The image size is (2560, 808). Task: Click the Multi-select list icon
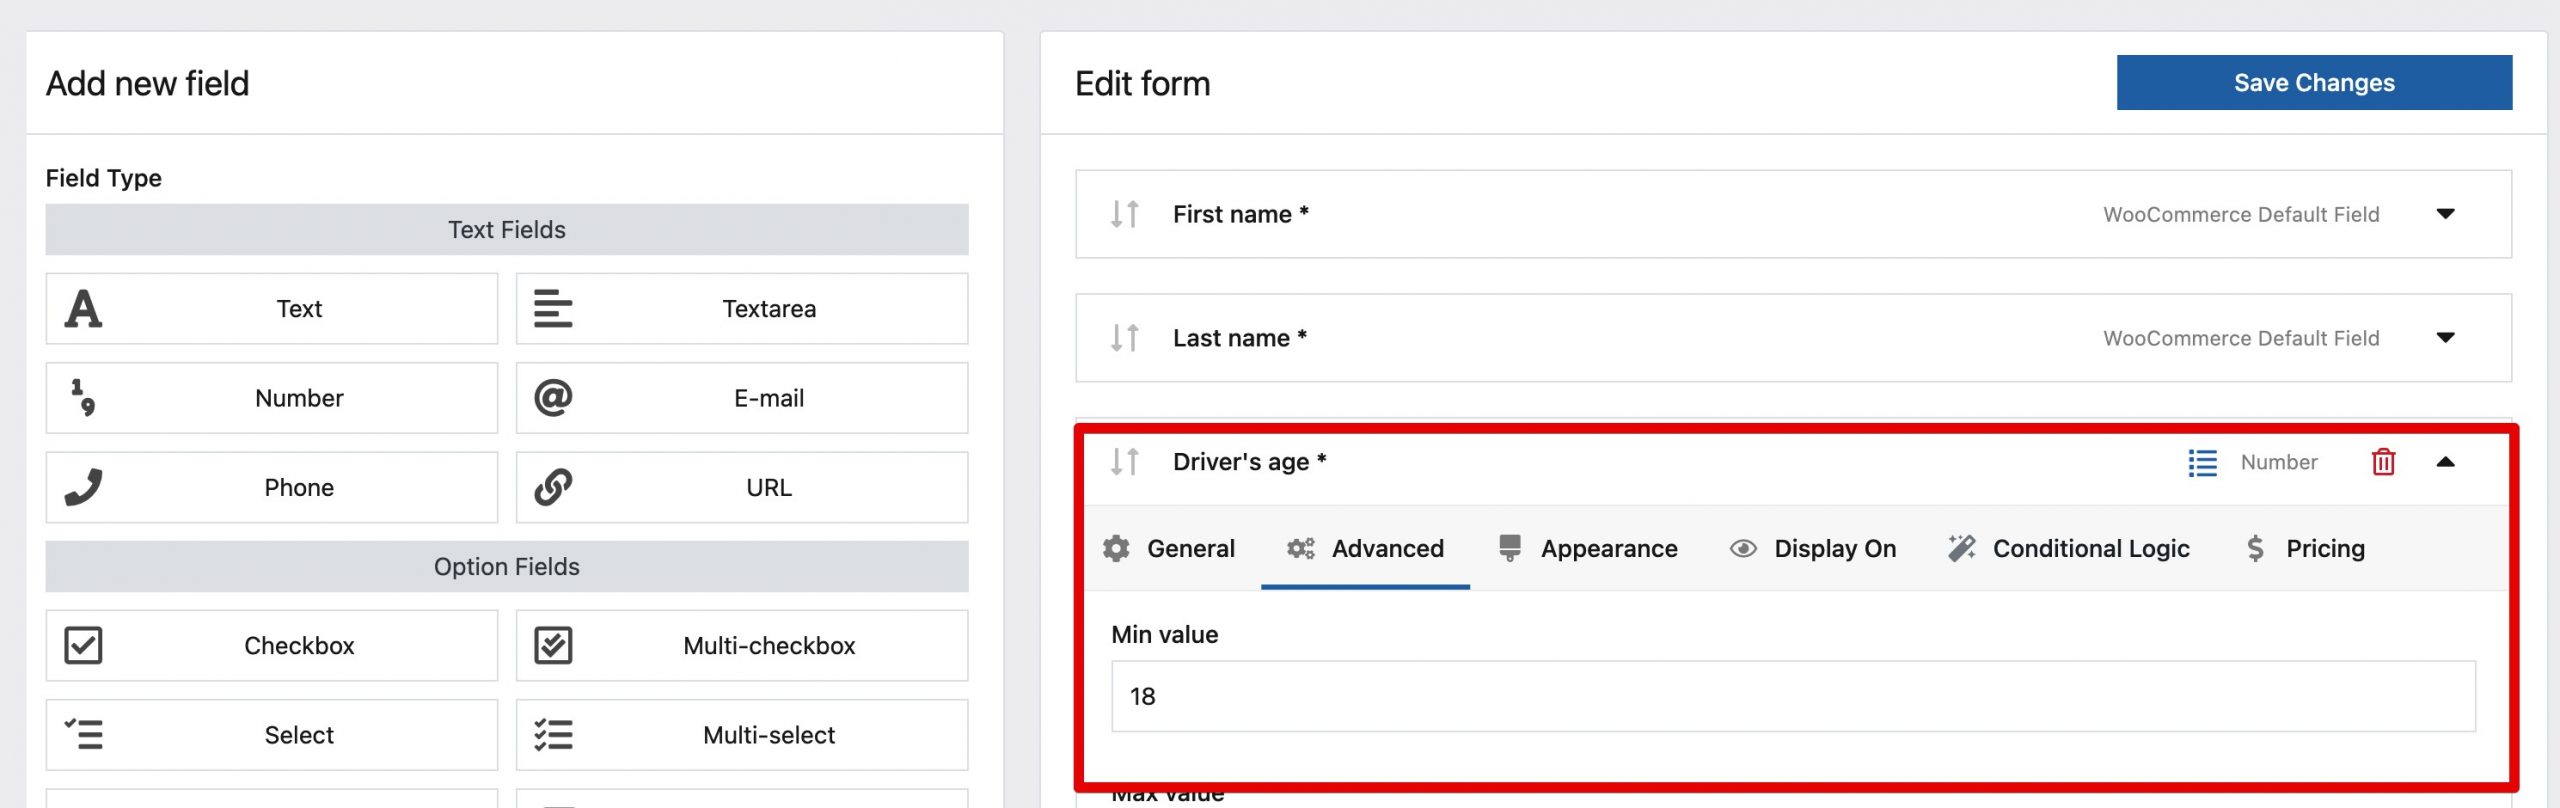pyautogui.click(x=553, y=735)
